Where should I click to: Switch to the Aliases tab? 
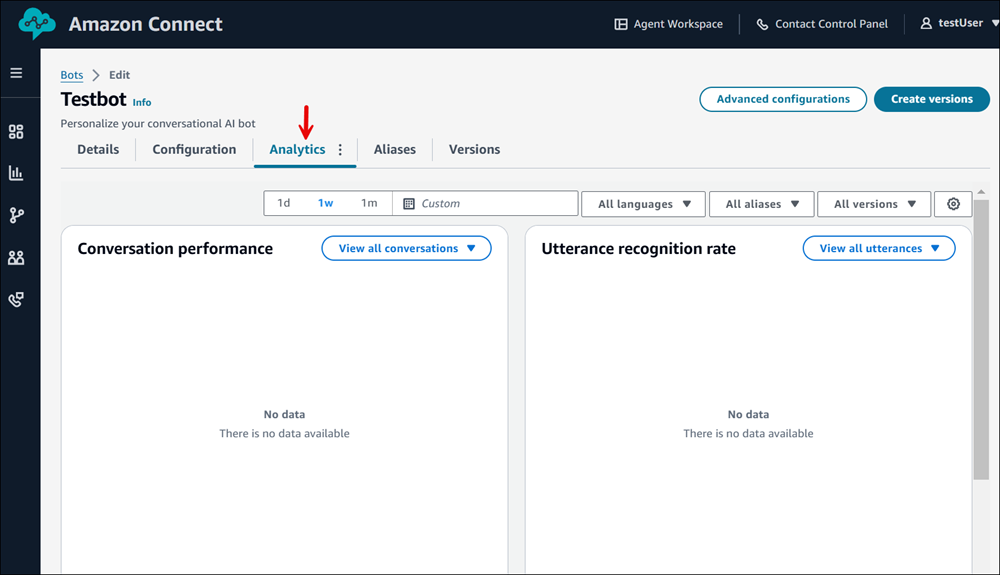point(394,149)
